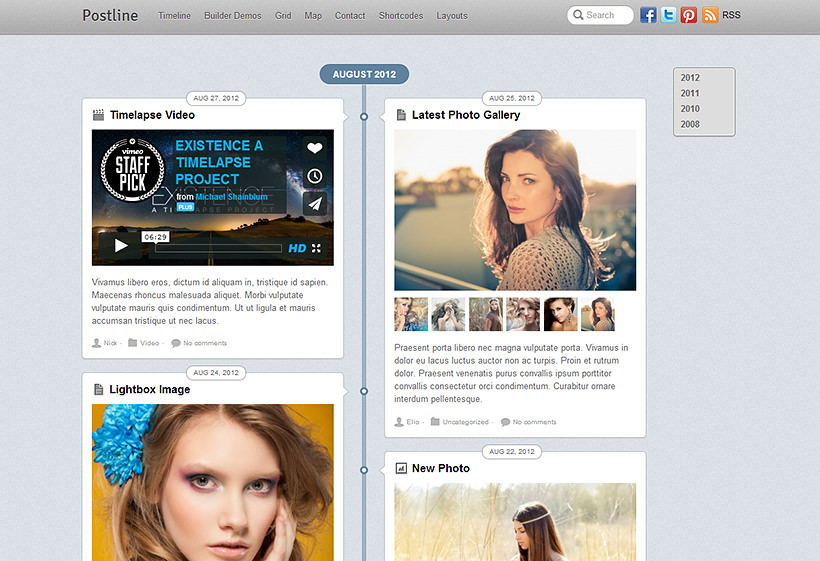Viewport: 820px width, 561px height.
Task: Play the Timelapse video
Action: click(x=121, y=246)
